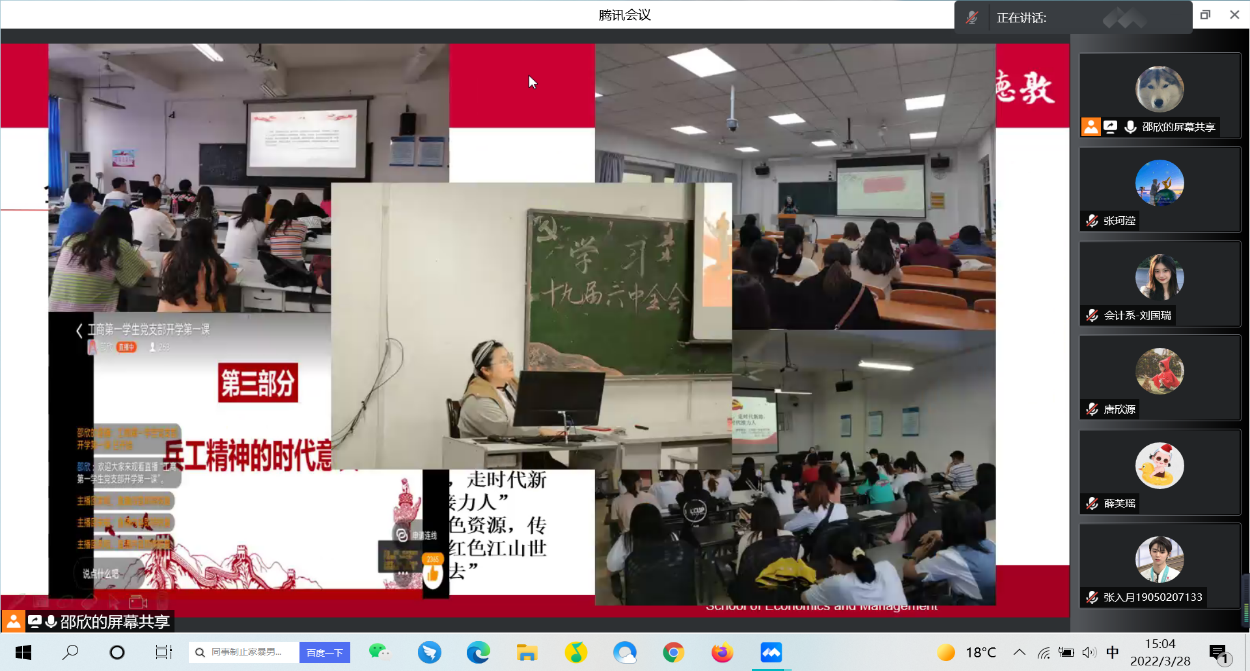Click the microphone icon on 邵欣's tile
The width and height of the screenshot is (1250, 671).
point(1130,127)
